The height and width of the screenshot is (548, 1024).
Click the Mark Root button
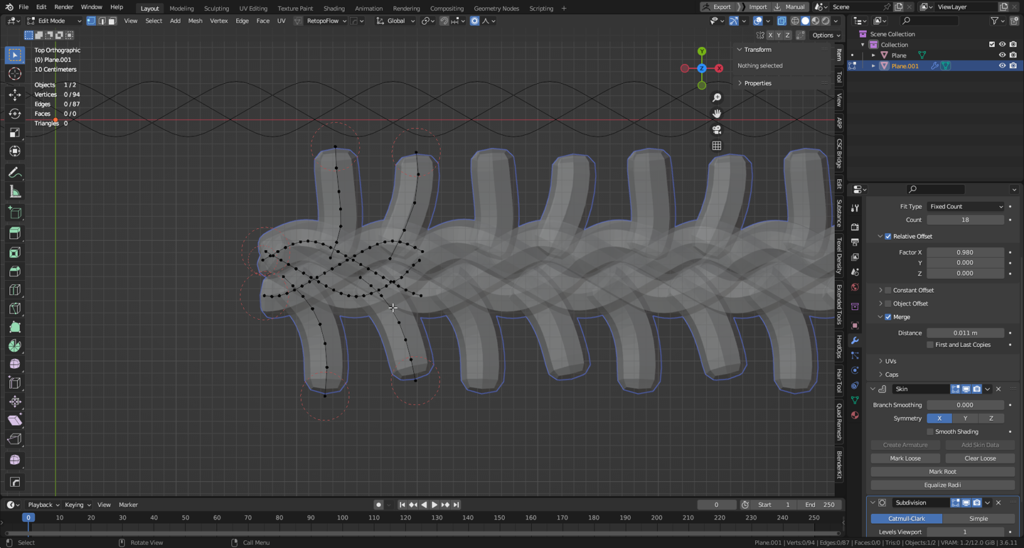(942, 472)
